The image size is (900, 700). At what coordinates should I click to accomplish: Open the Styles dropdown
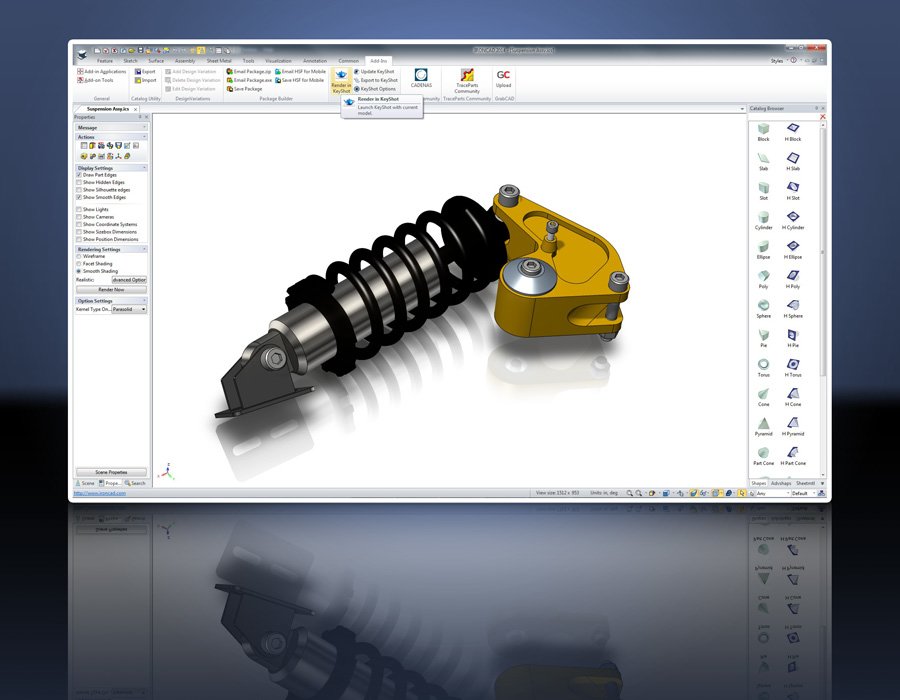pyautogui.click(x=777, y=61)
